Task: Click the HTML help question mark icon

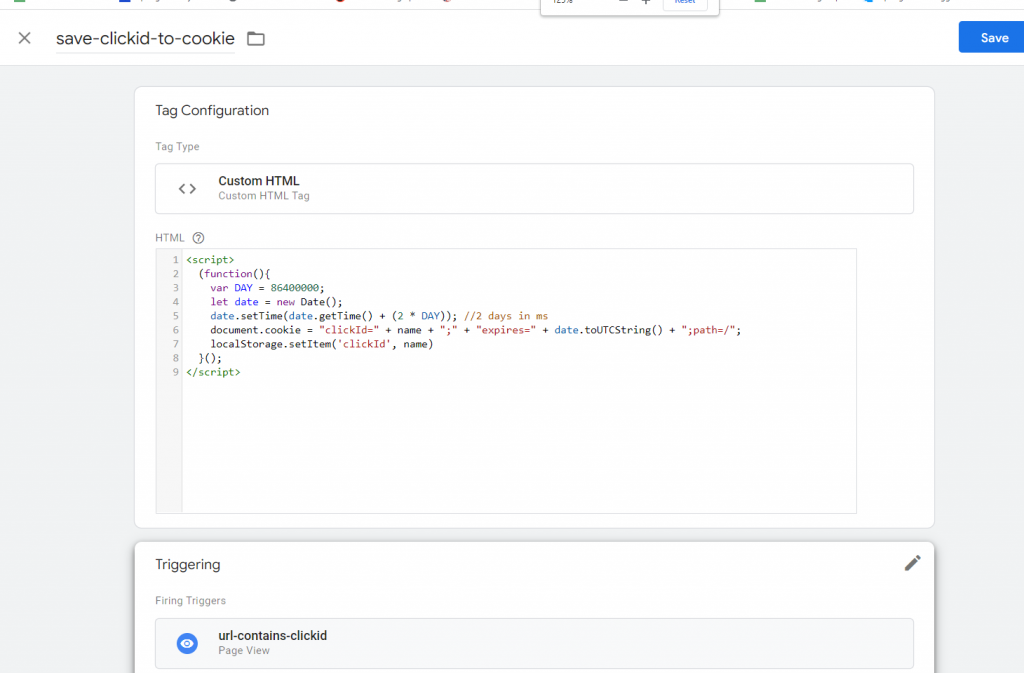Action: (196, 238)
